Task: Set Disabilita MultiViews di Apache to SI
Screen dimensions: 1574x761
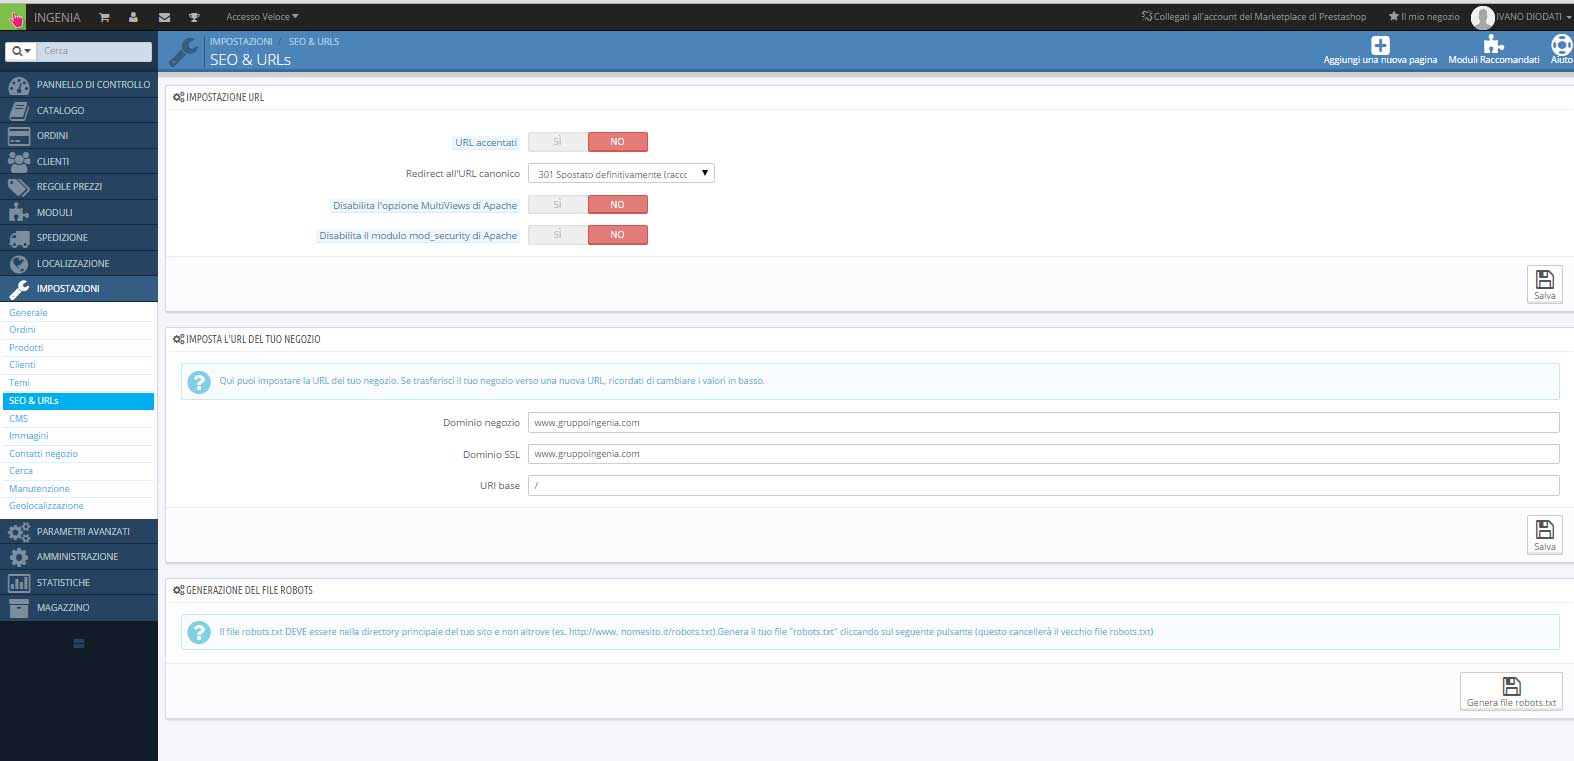Action: pos(558,204)
